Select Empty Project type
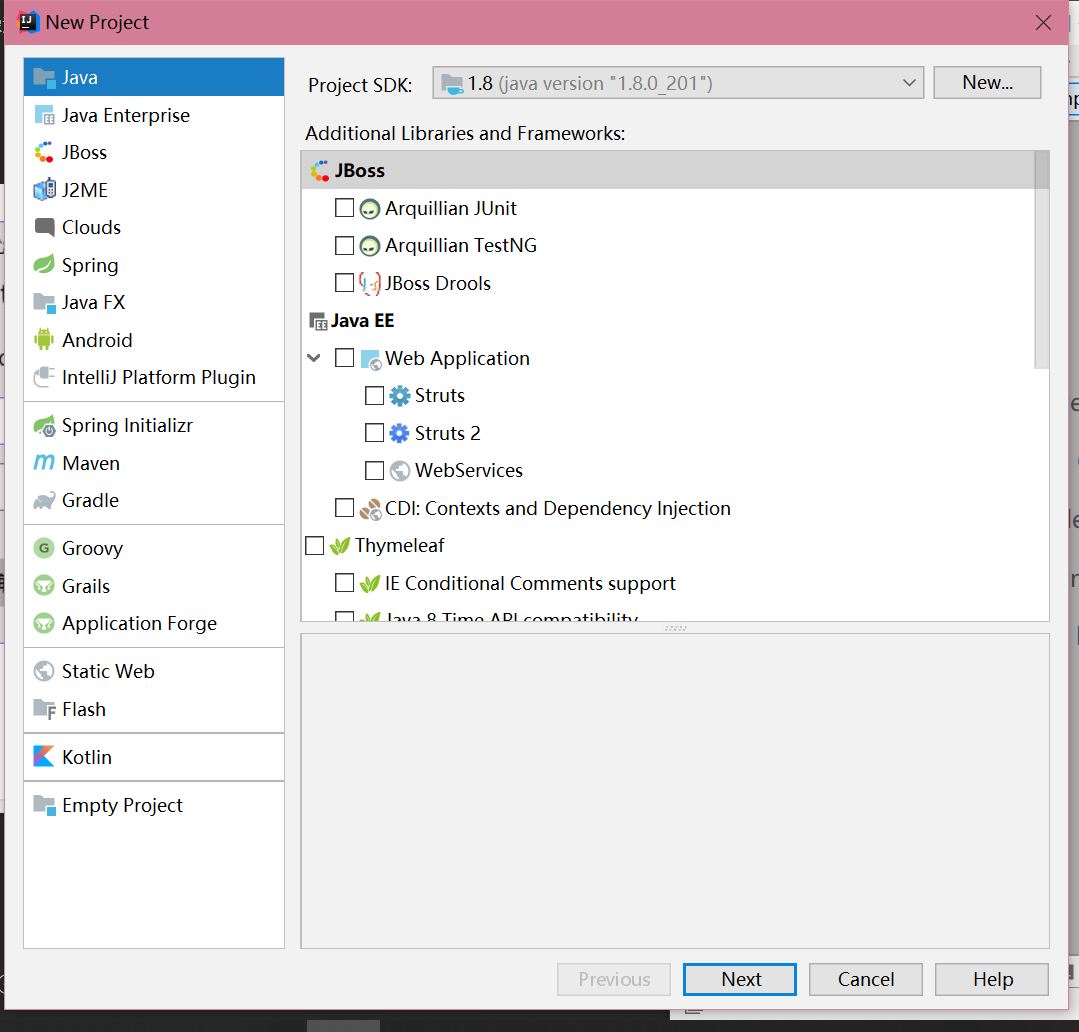The width and height of the screenshot is (1079, 1032). (x=154, y=805)
